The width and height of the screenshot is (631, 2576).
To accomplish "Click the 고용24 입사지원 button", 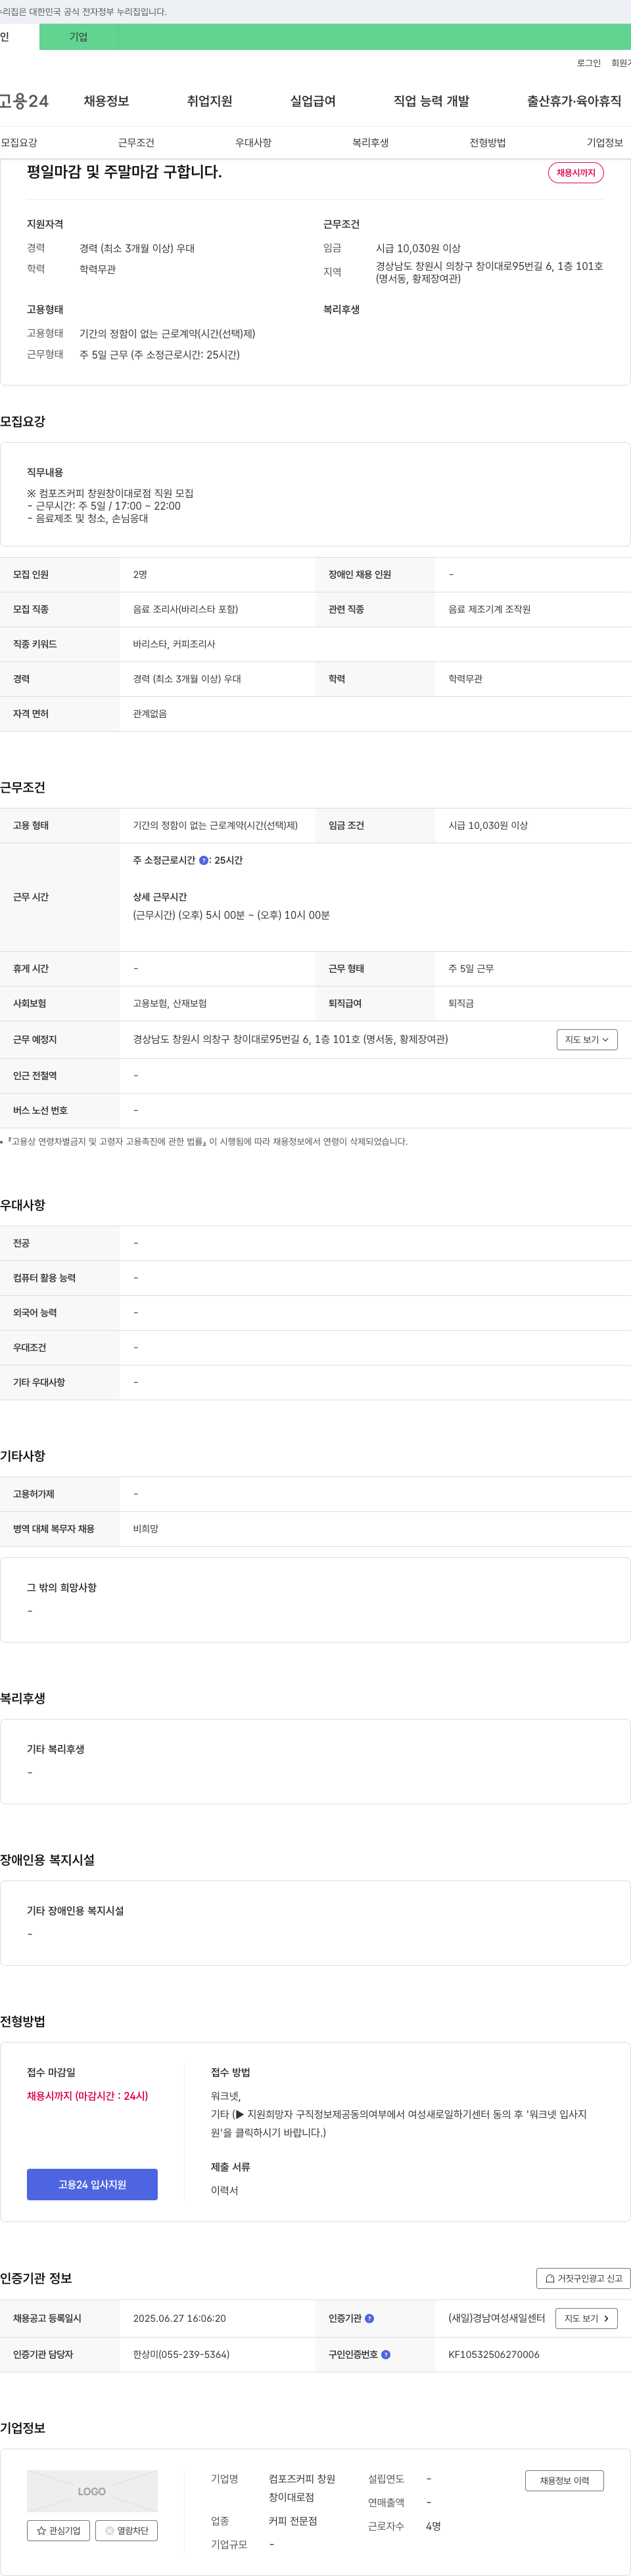I will click(x=92, y=2184).
